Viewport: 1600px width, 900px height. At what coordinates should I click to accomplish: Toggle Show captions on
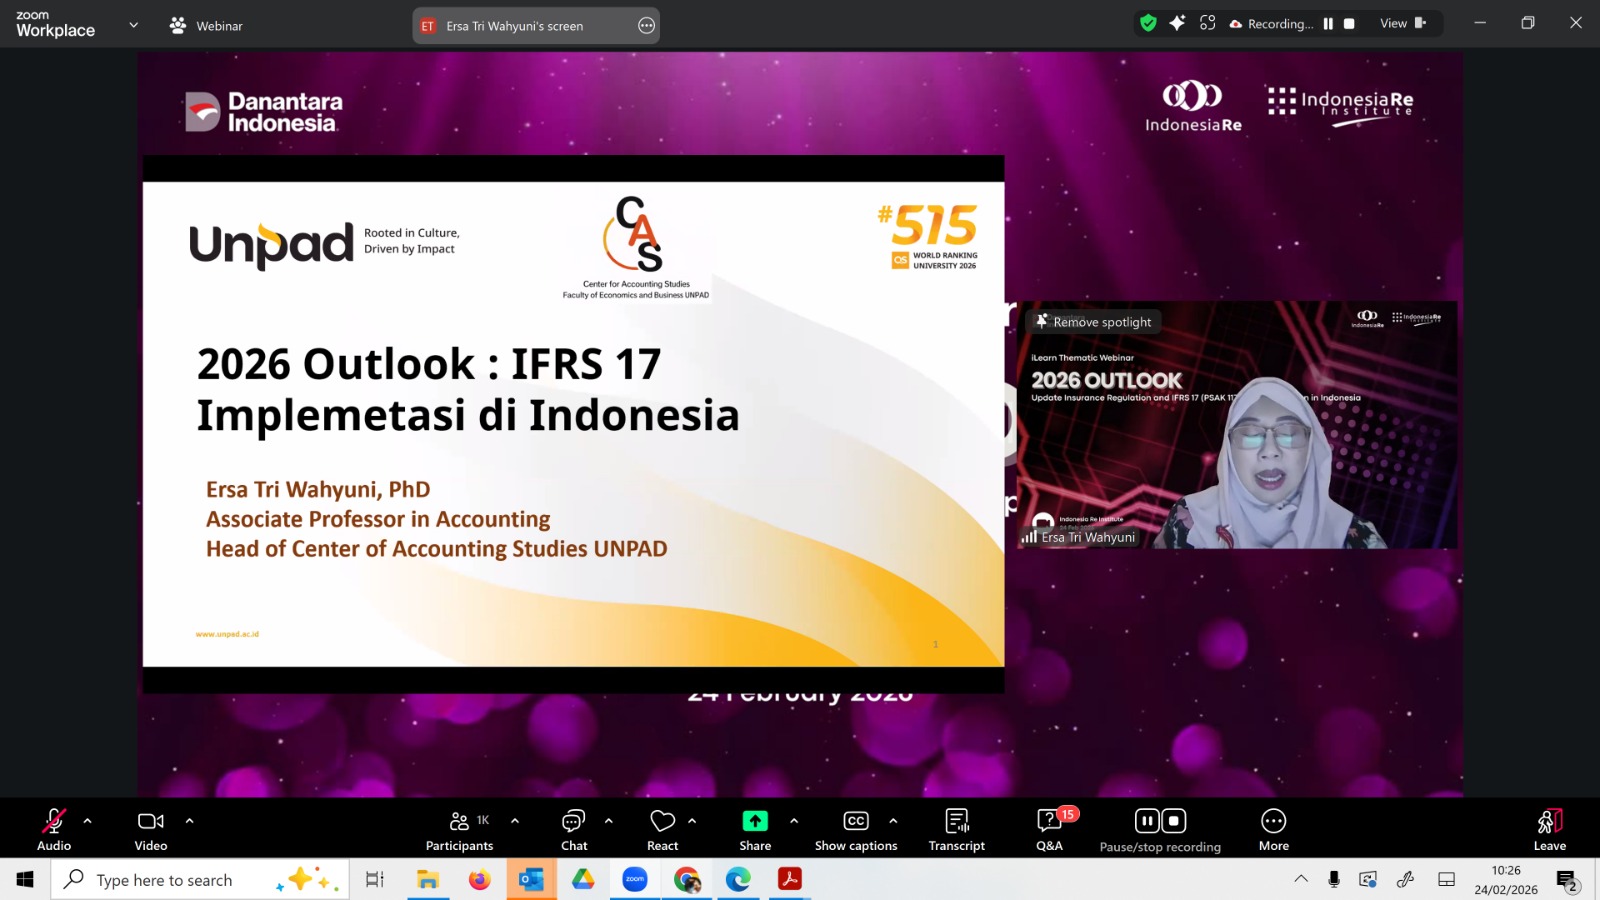pyautogui.click(x=856, y=829)
